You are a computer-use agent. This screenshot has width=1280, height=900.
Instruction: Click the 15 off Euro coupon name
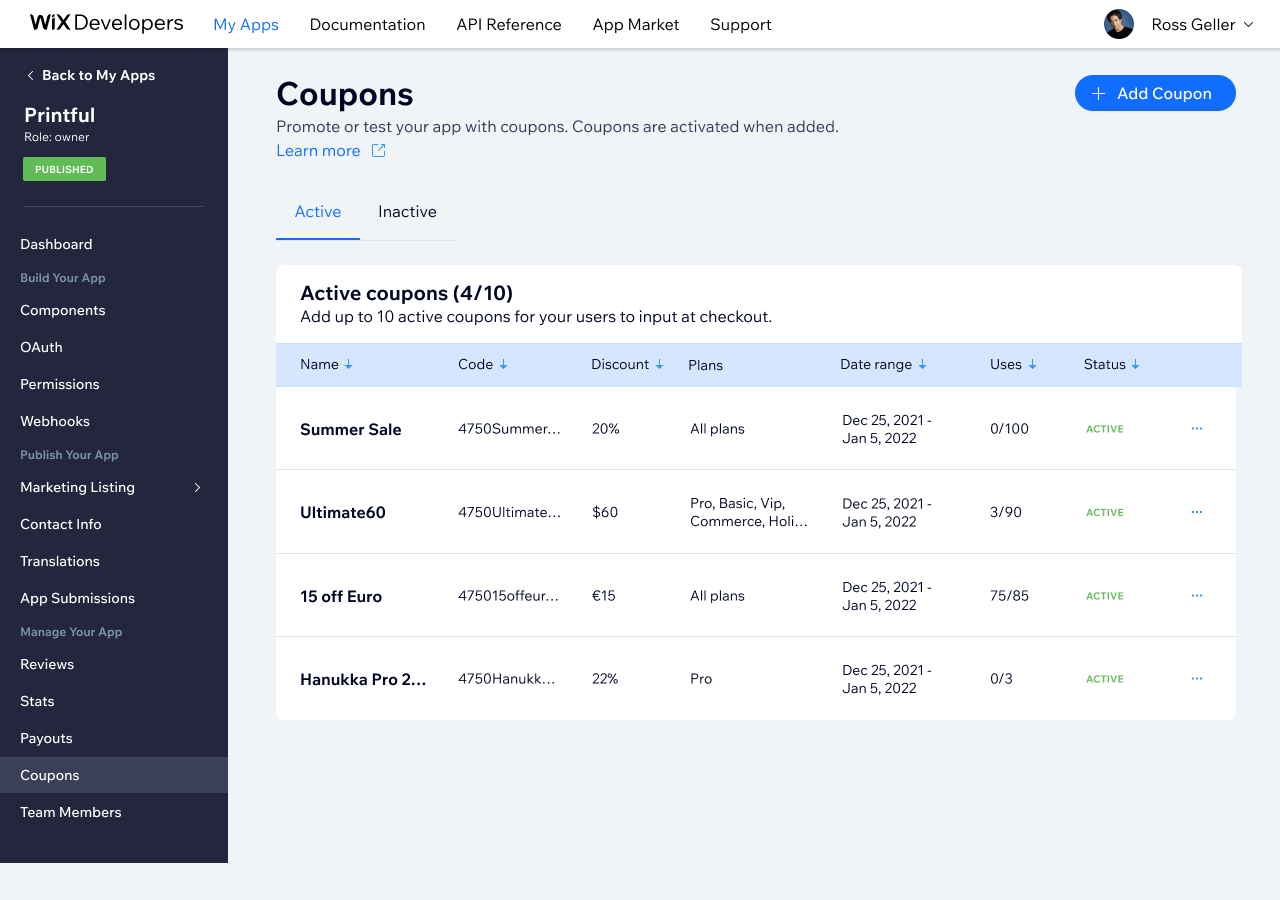(x=341, y=596)
